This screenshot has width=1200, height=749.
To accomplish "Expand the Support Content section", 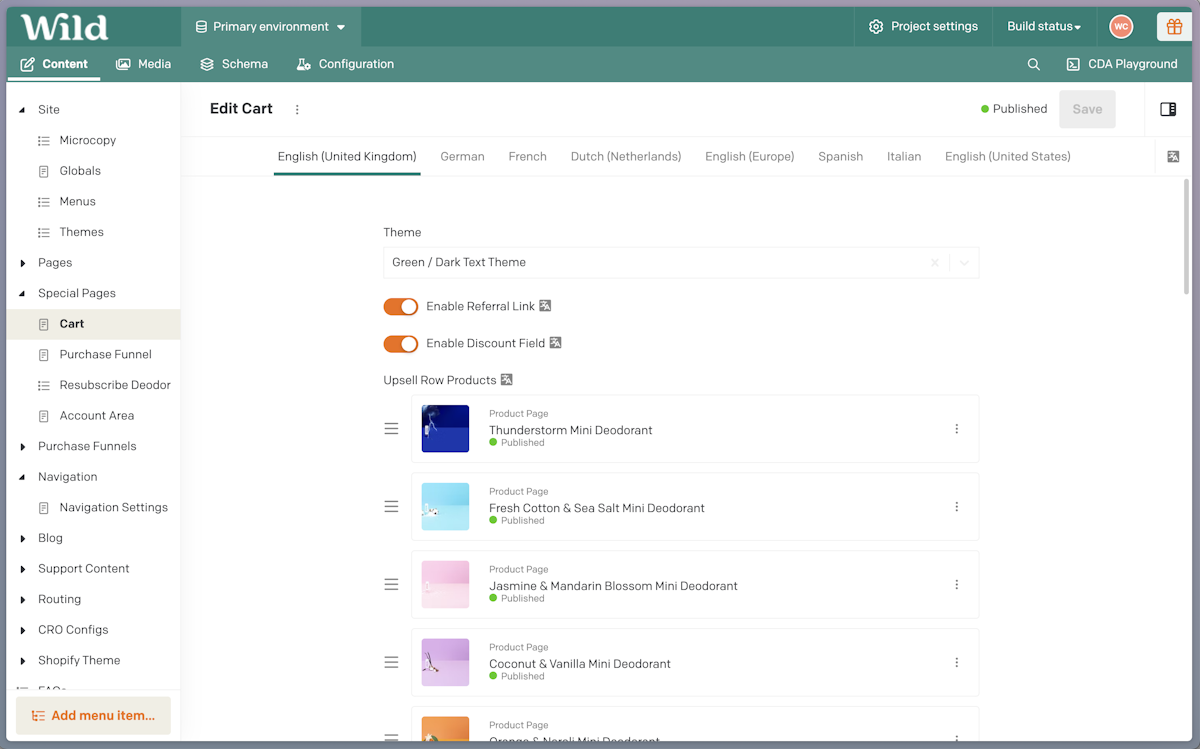I will (x=23, y=569).
